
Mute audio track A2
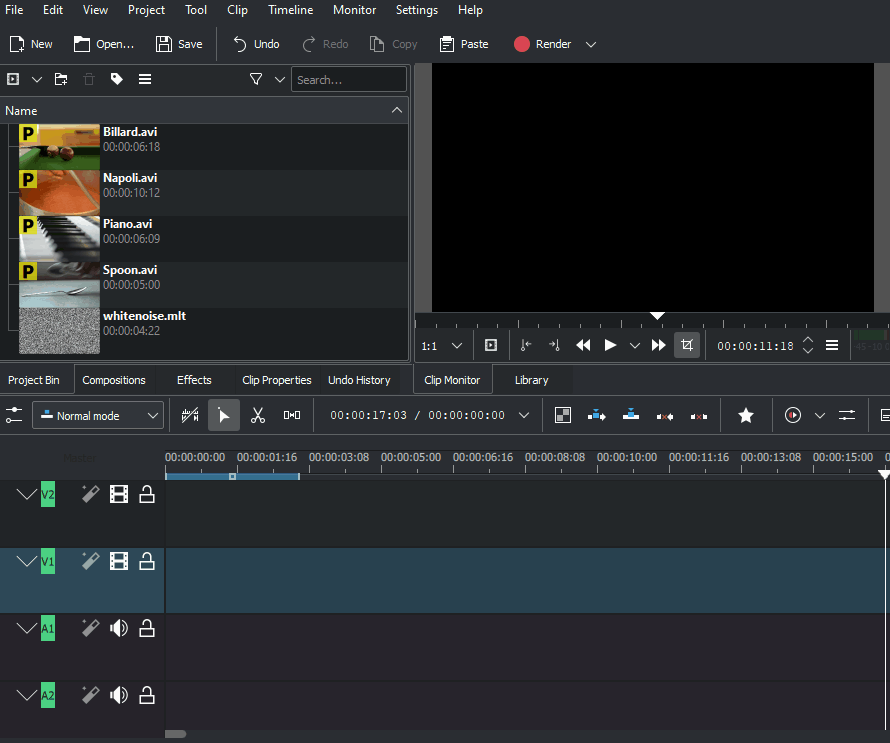tap(119, 695)
